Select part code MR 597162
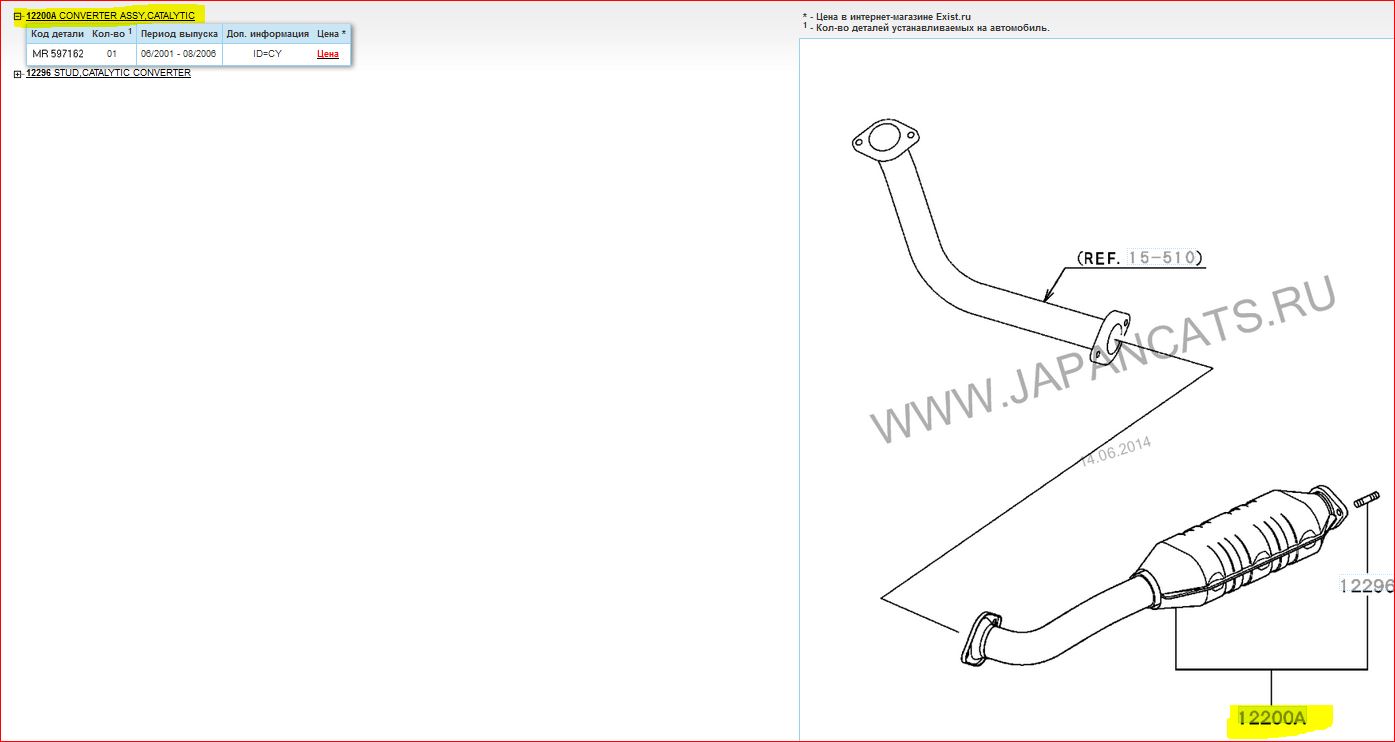Image resolution: width=1395 pixels, height=742 pixels. pyautogui.click(x=58, y=54)
